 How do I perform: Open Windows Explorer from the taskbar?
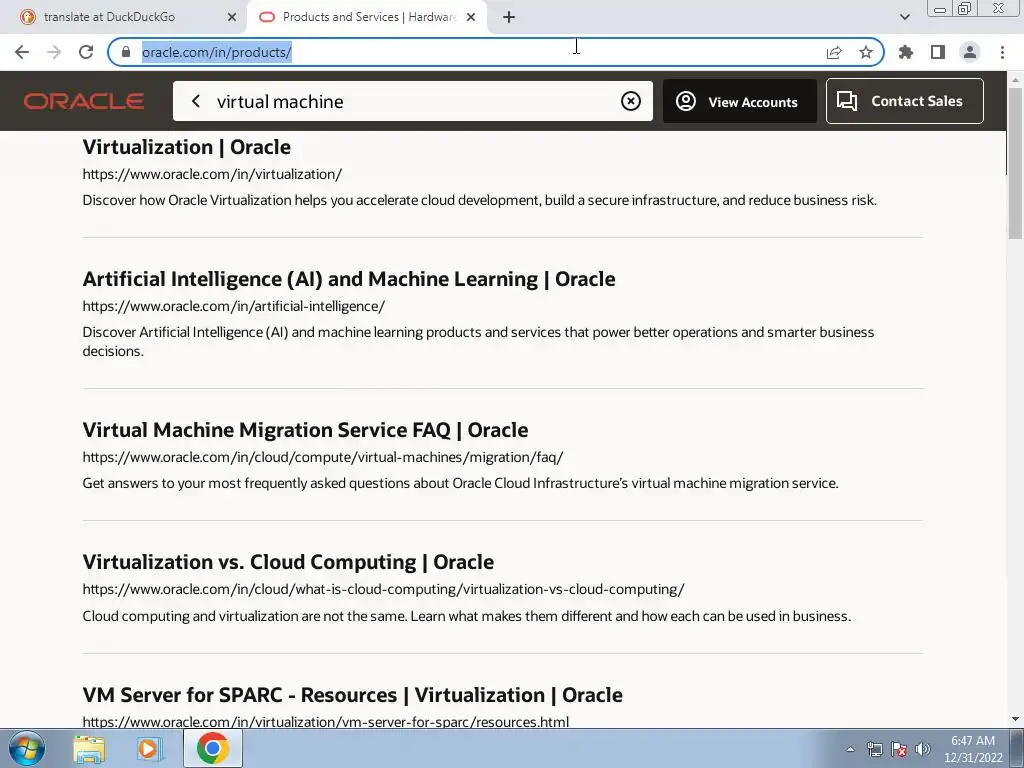point(89,749)
